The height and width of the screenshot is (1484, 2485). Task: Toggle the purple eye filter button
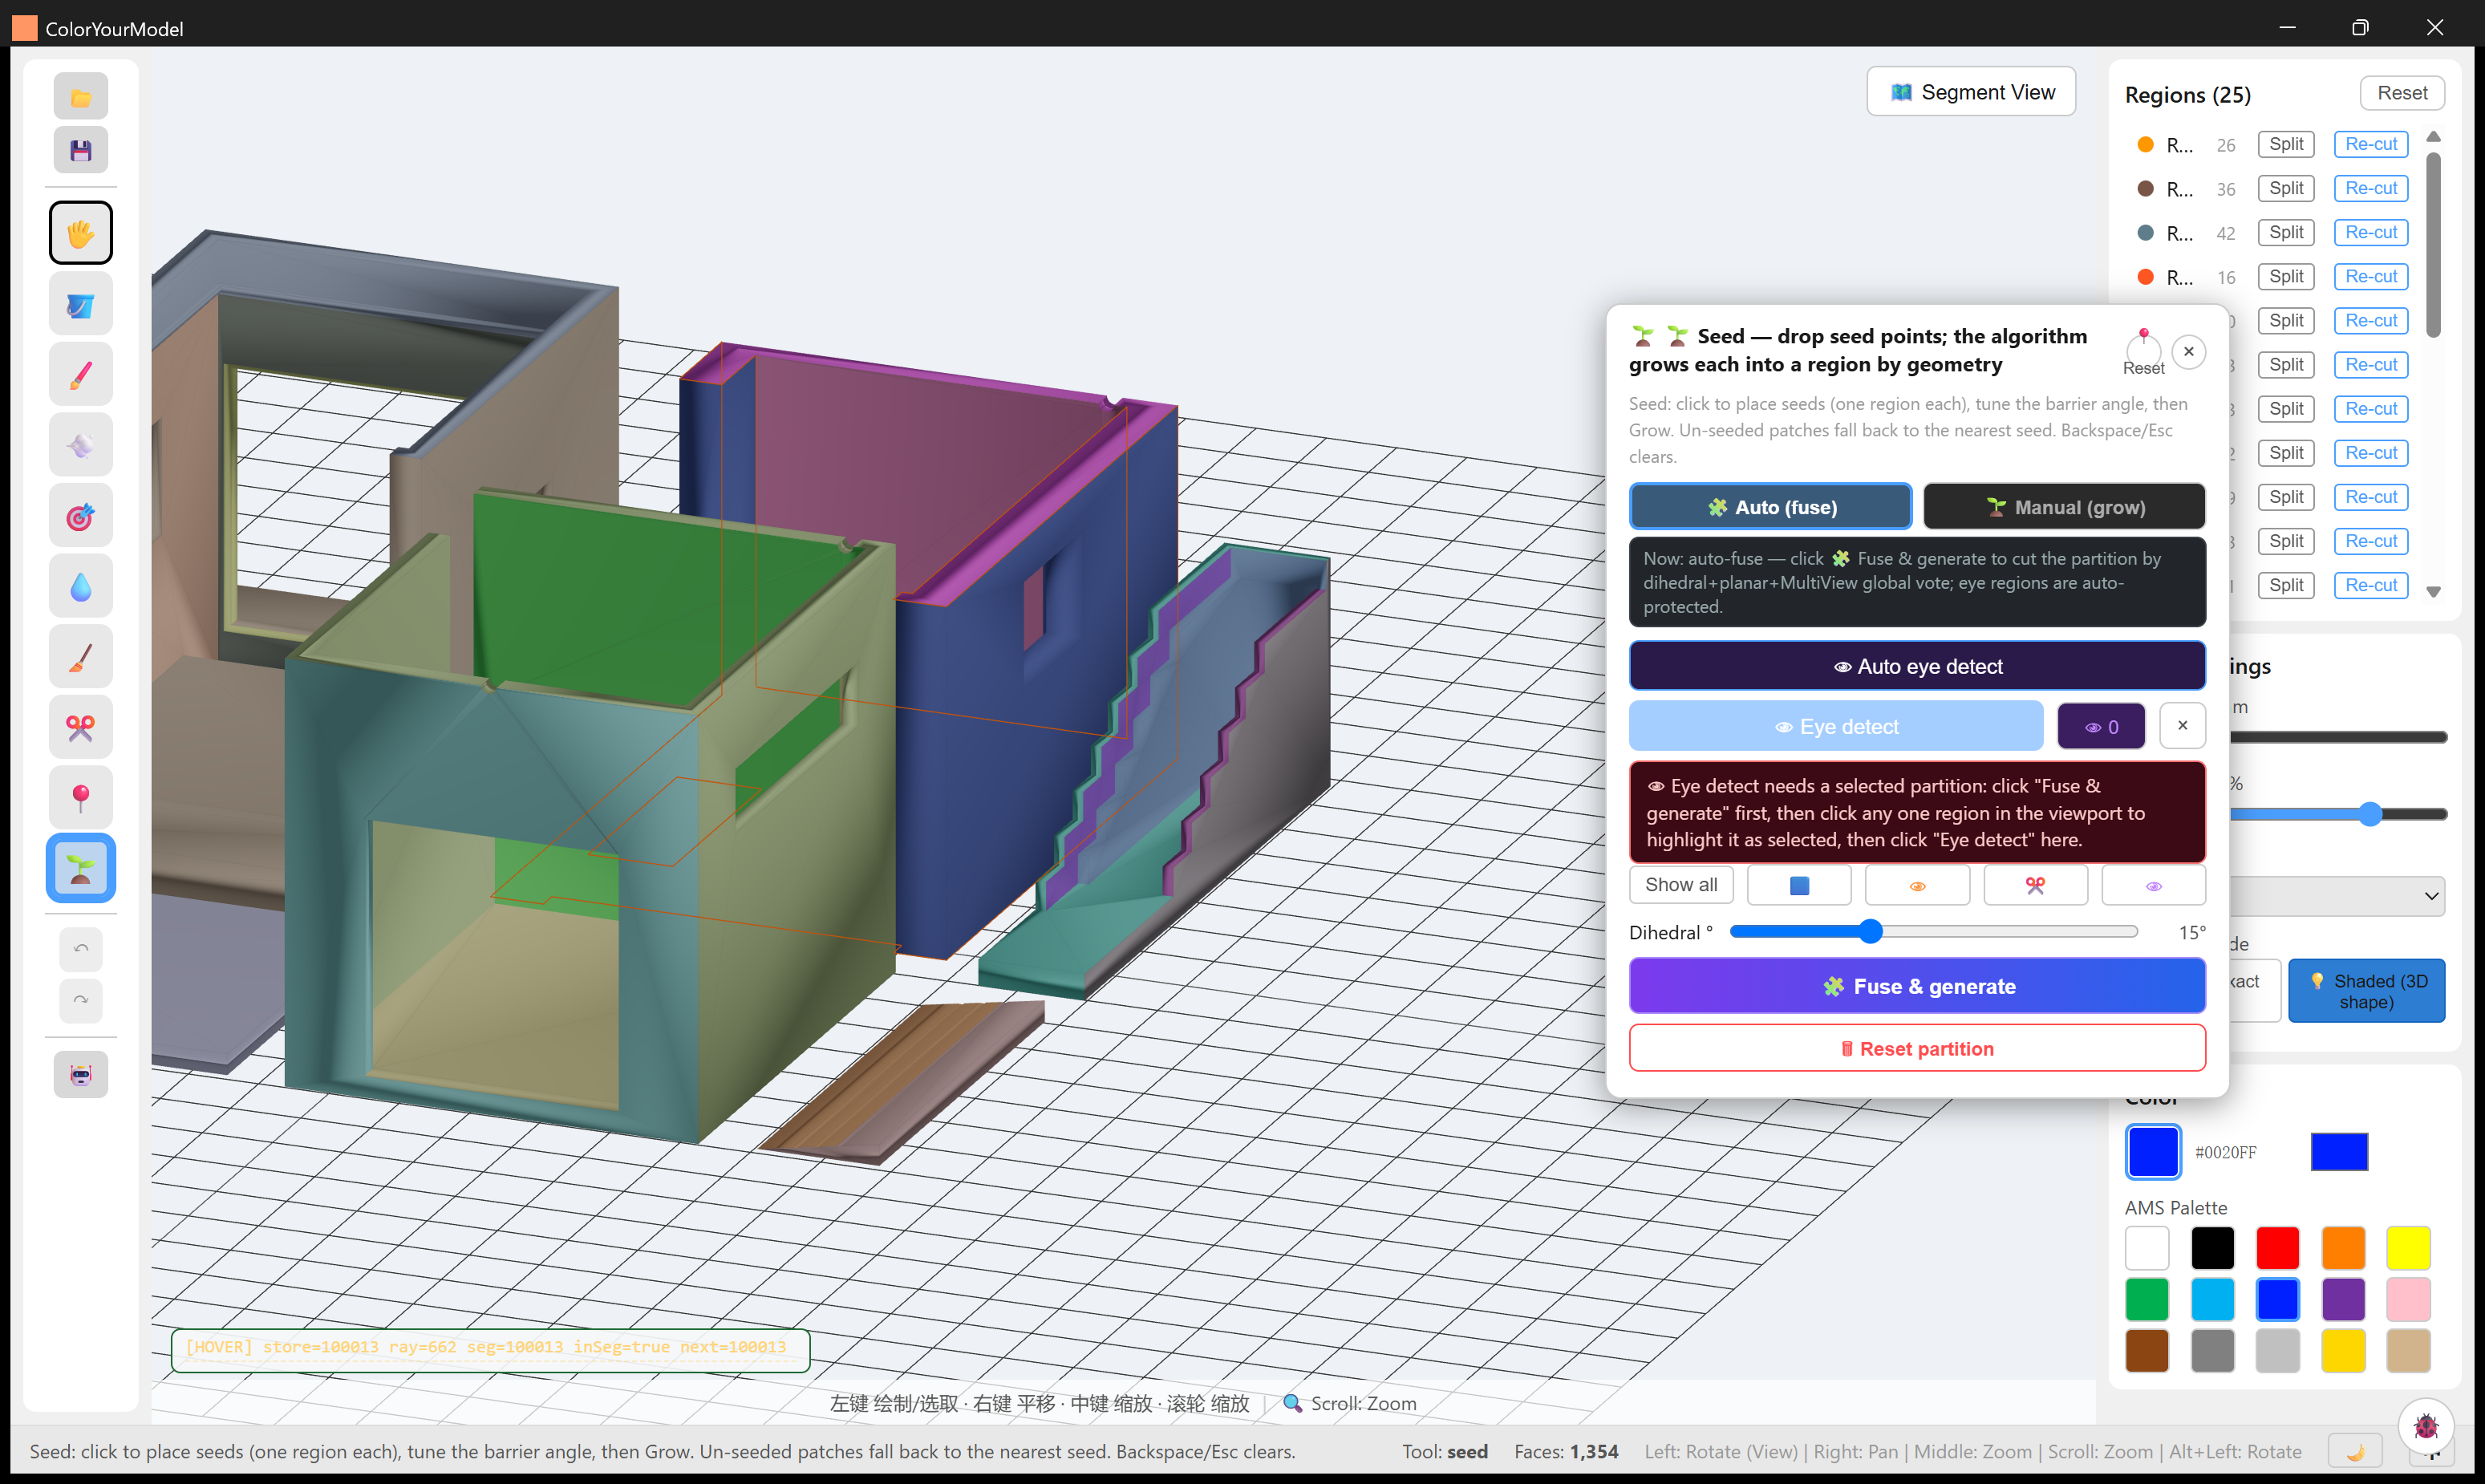(2153, 885)
